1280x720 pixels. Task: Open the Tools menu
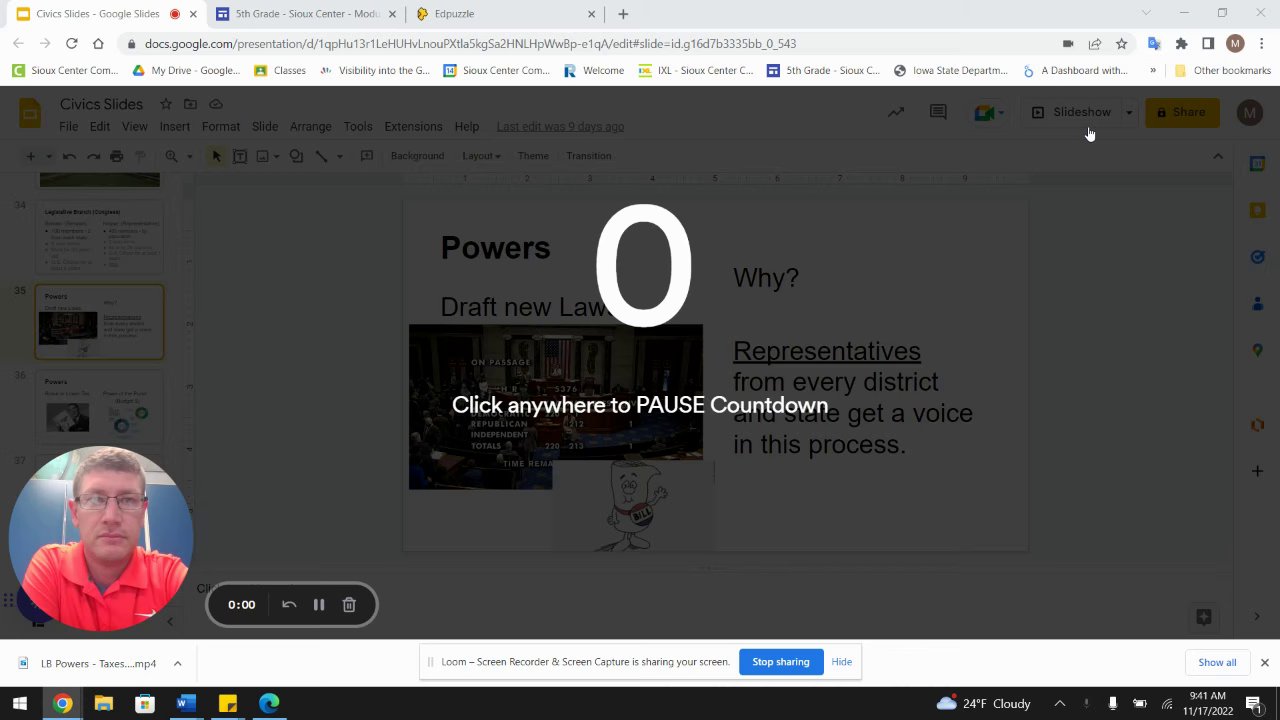pyautogui.click(x=358, y=127)
